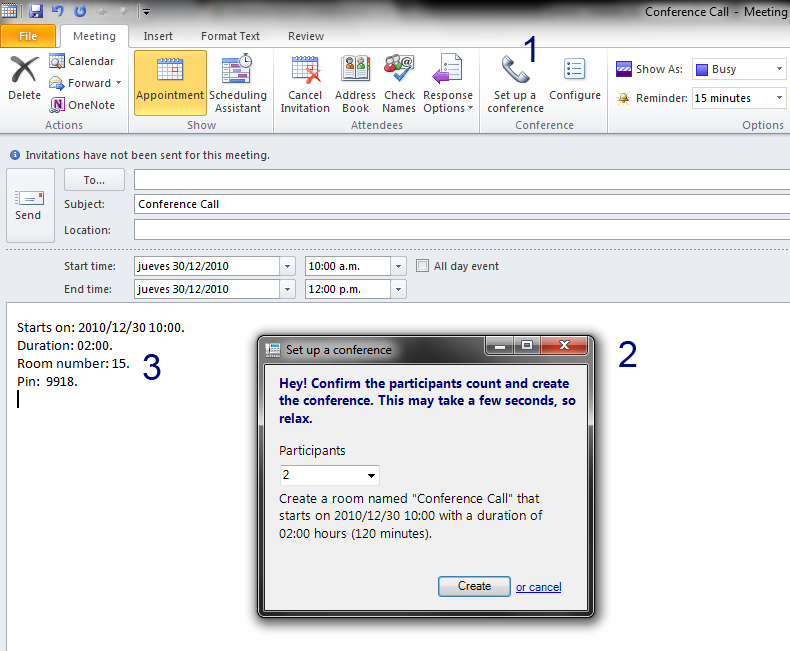
Task: Click the Delete meeting icon
Action: click(x=24, y=70)
